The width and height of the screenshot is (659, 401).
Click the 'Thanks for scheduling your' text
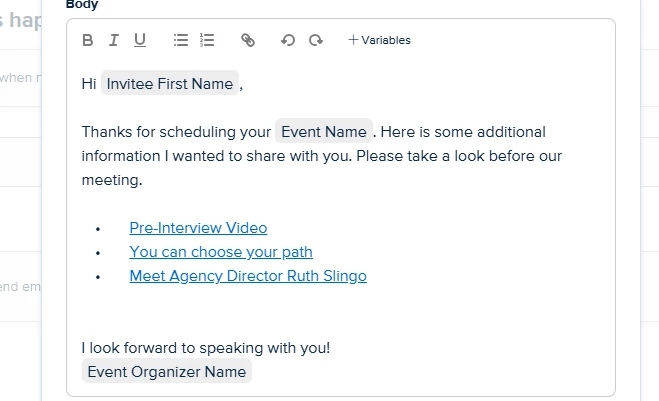click(x=176, y=132)
